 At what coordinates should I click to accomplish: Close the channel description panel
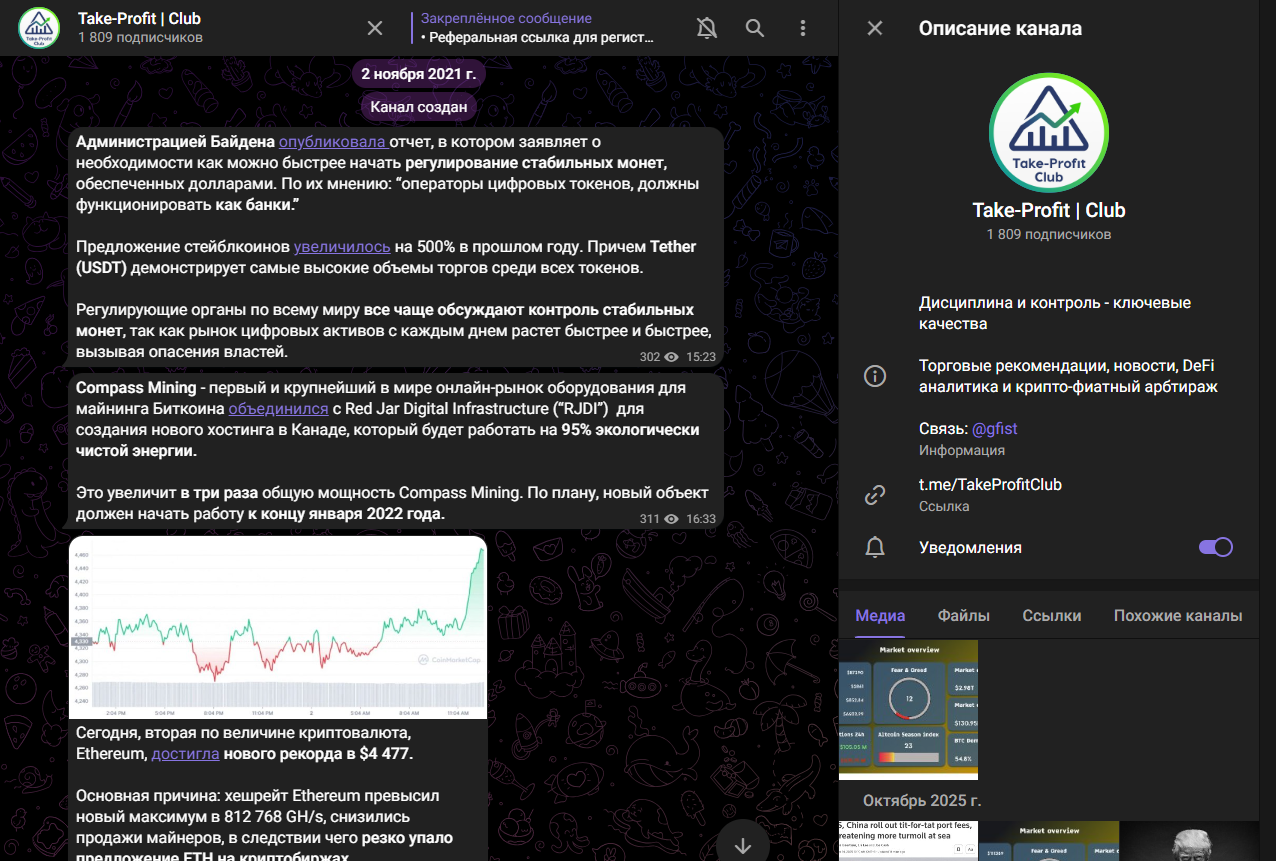pyautogui.click(x=875, y=28)
